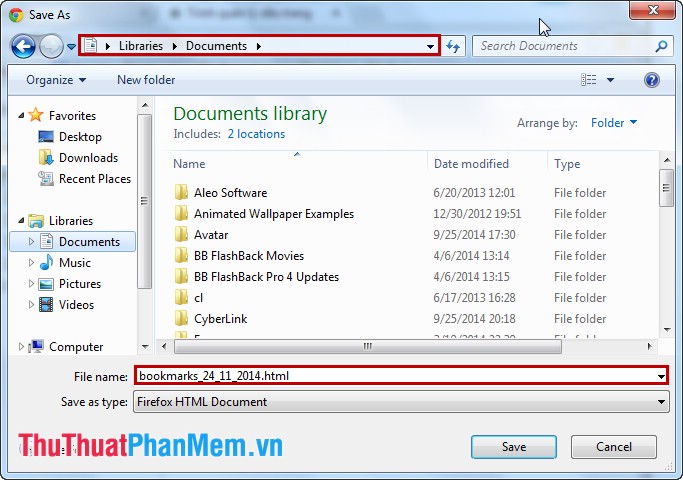Image resolution: width=683 pixels, height=480 pixels.
Task: Open the Arrange by Folder dropdown
Action: [614, 123]
